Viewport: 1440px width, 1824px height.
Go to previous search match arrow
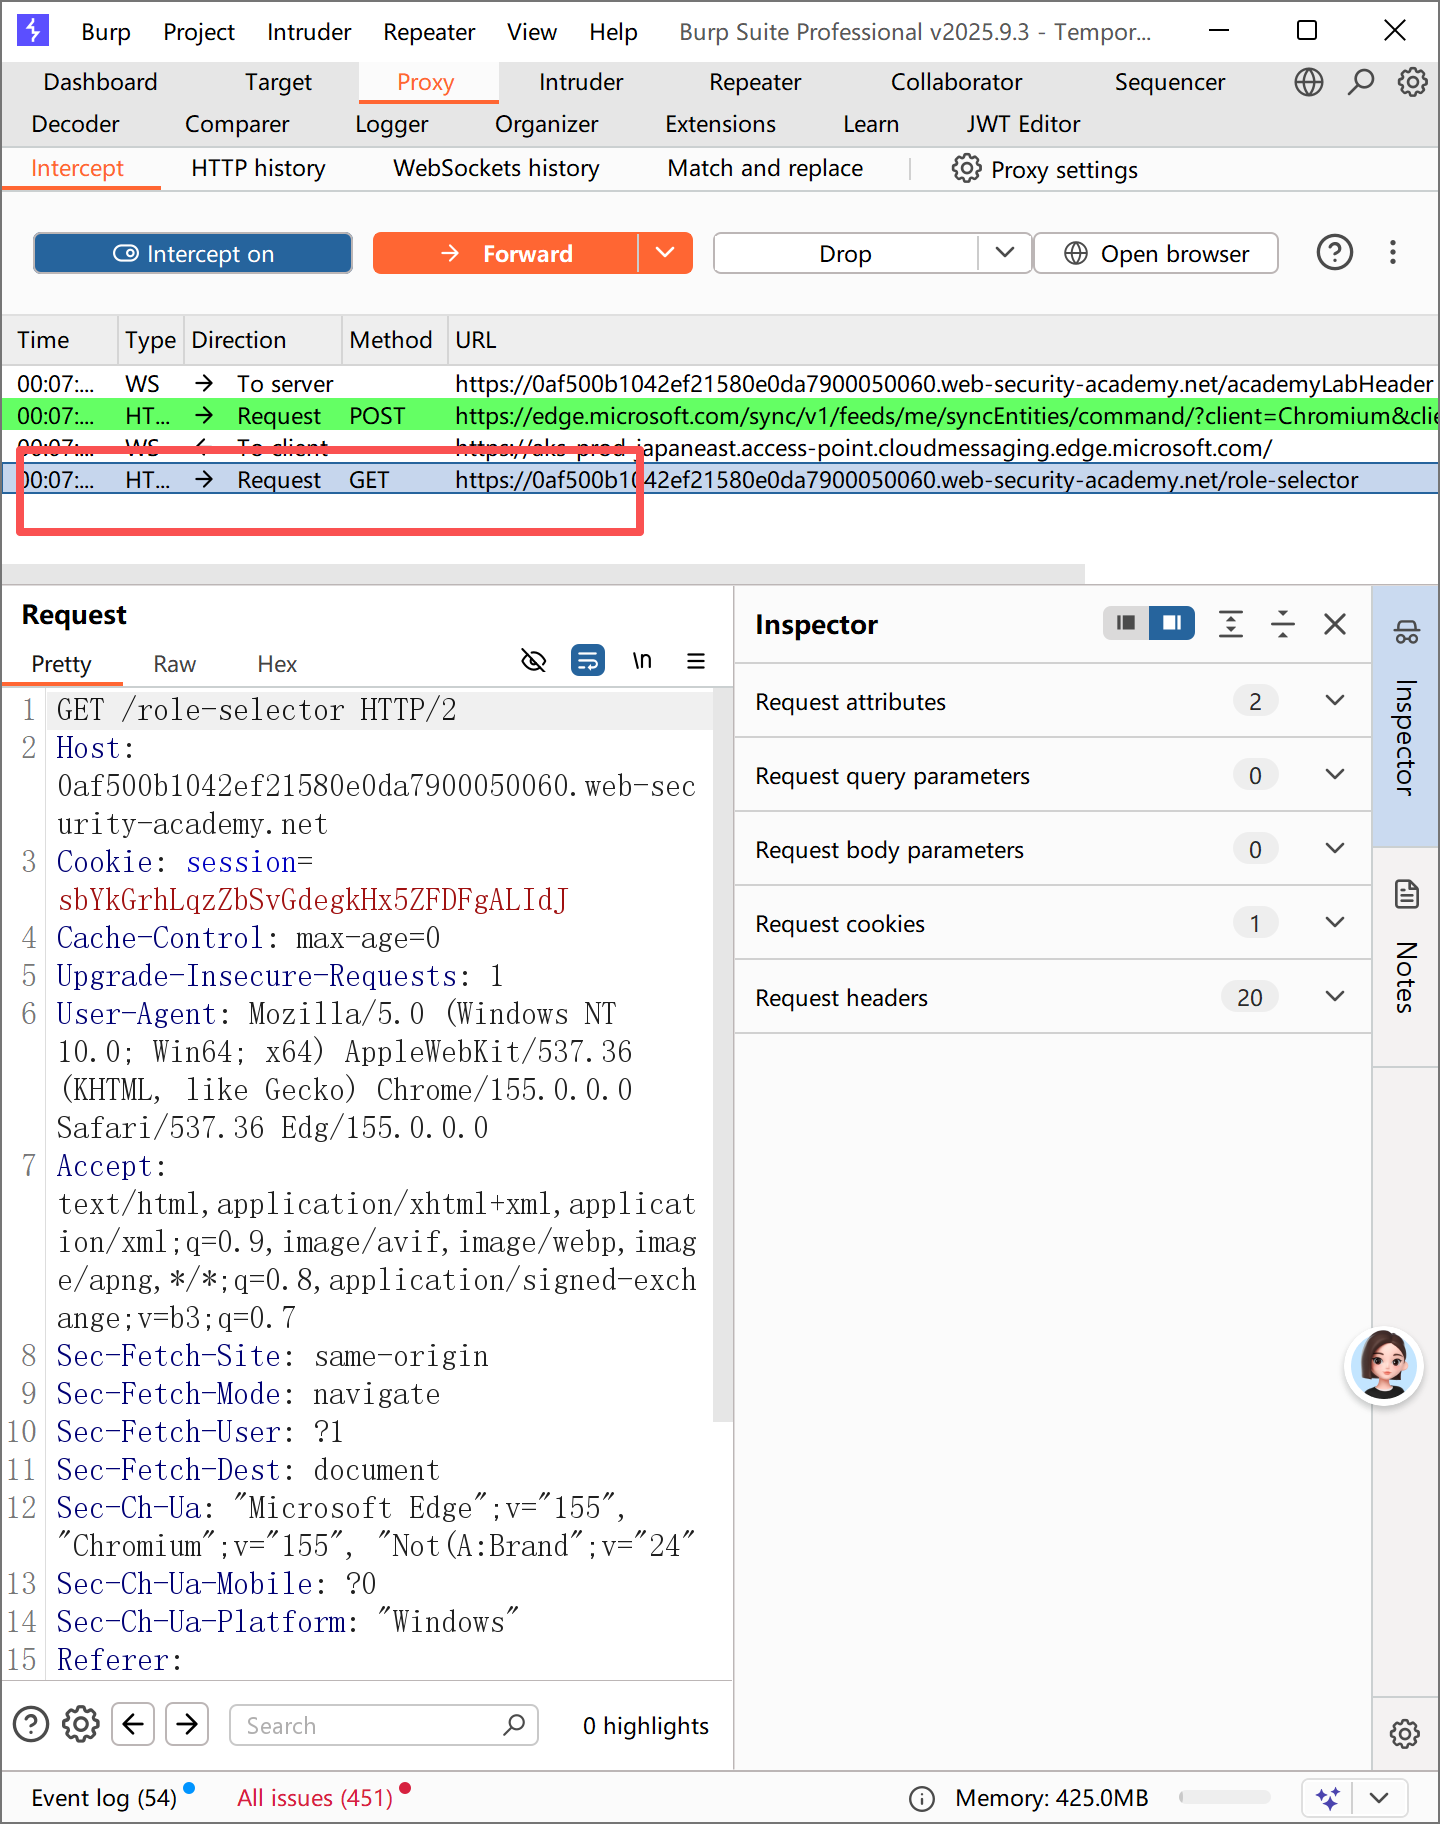(x=133, y=1724)
